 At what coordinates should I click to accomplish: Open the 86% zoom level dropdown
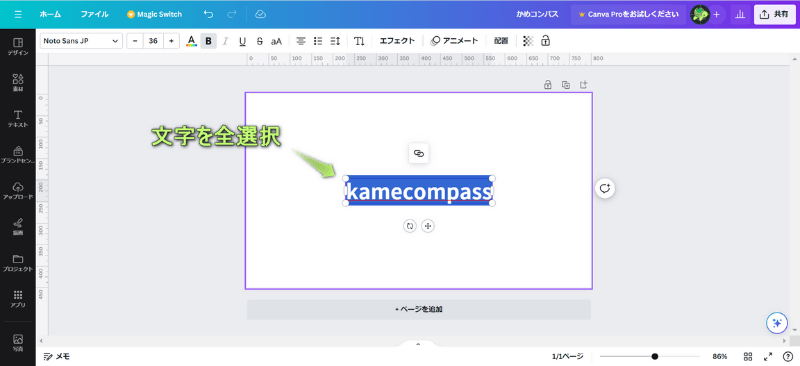tap(720, 356)
